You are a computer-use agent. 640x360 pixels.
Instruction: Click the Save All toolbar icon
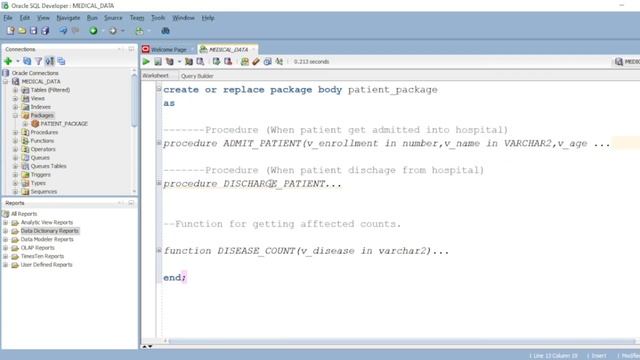[x=45, y=31]
